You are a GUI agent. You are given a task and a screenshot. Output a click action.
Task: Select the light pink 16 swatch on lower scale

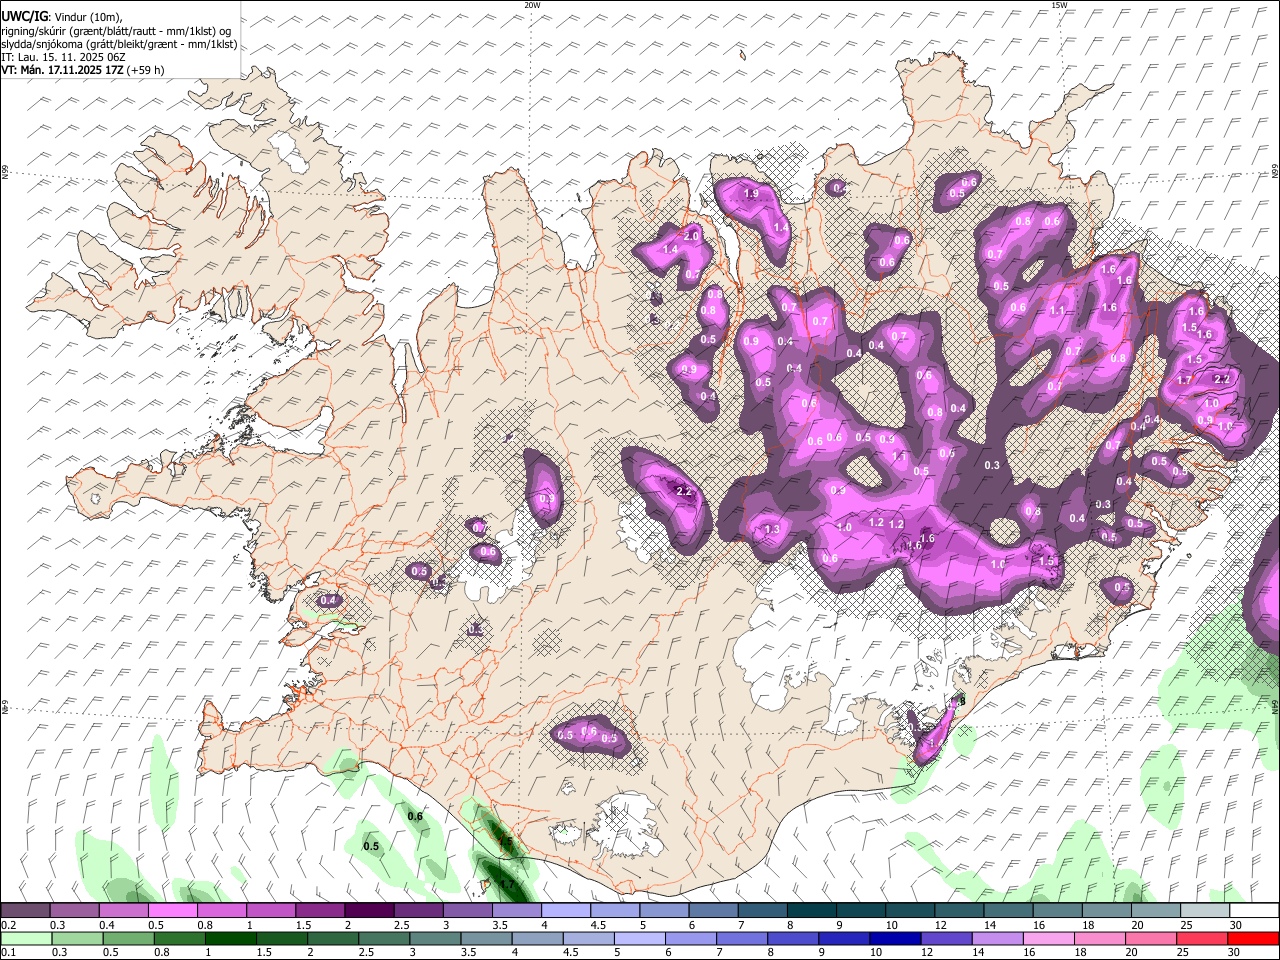point(1049,938)
